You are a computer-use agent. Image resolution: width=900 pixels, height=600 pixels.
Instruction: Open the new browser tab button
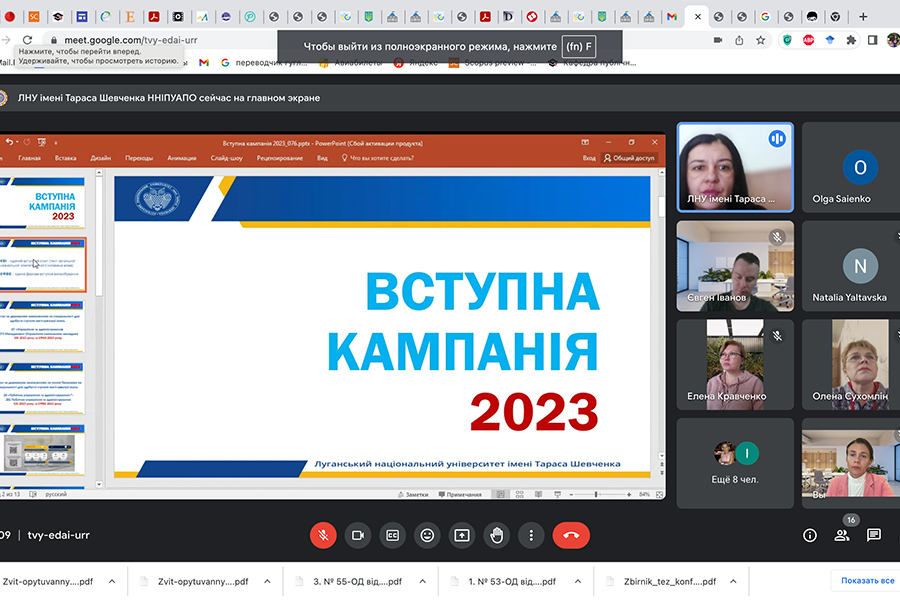[x=863, y=17]
